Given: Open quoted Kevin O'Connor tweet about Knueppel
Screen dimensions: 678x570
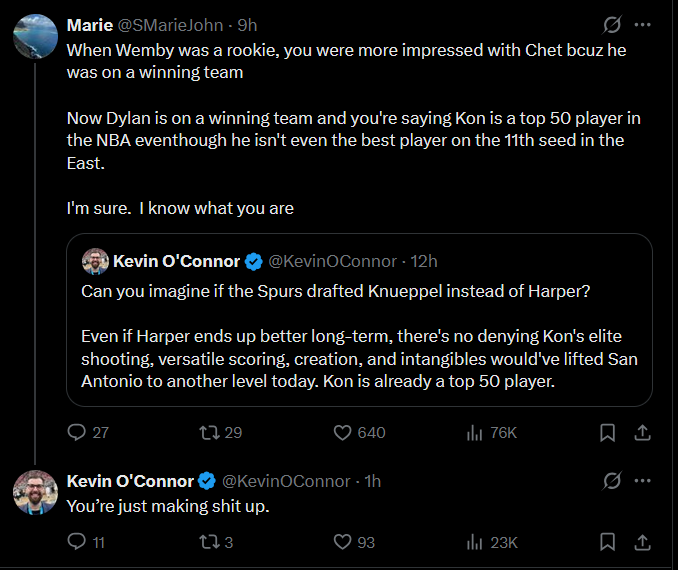Looking at the screenshot, I should [359, 320].
